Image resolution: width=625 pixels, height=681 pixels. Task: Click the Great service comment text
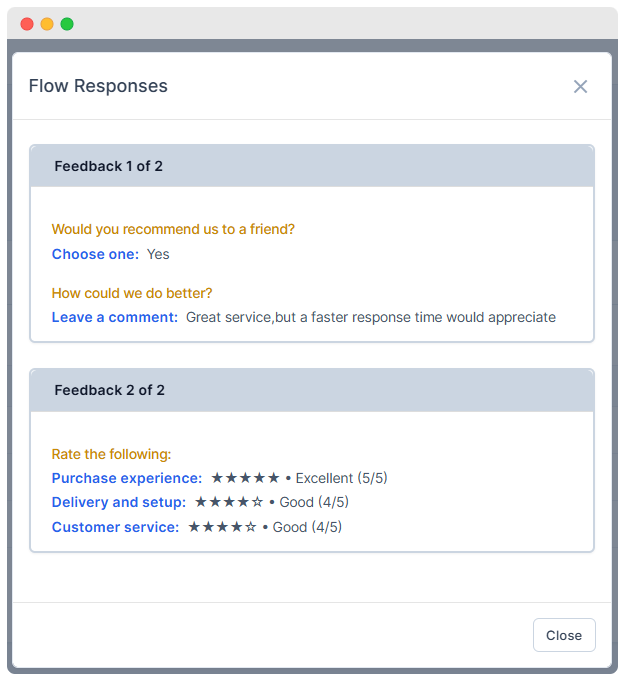(370, 317)
